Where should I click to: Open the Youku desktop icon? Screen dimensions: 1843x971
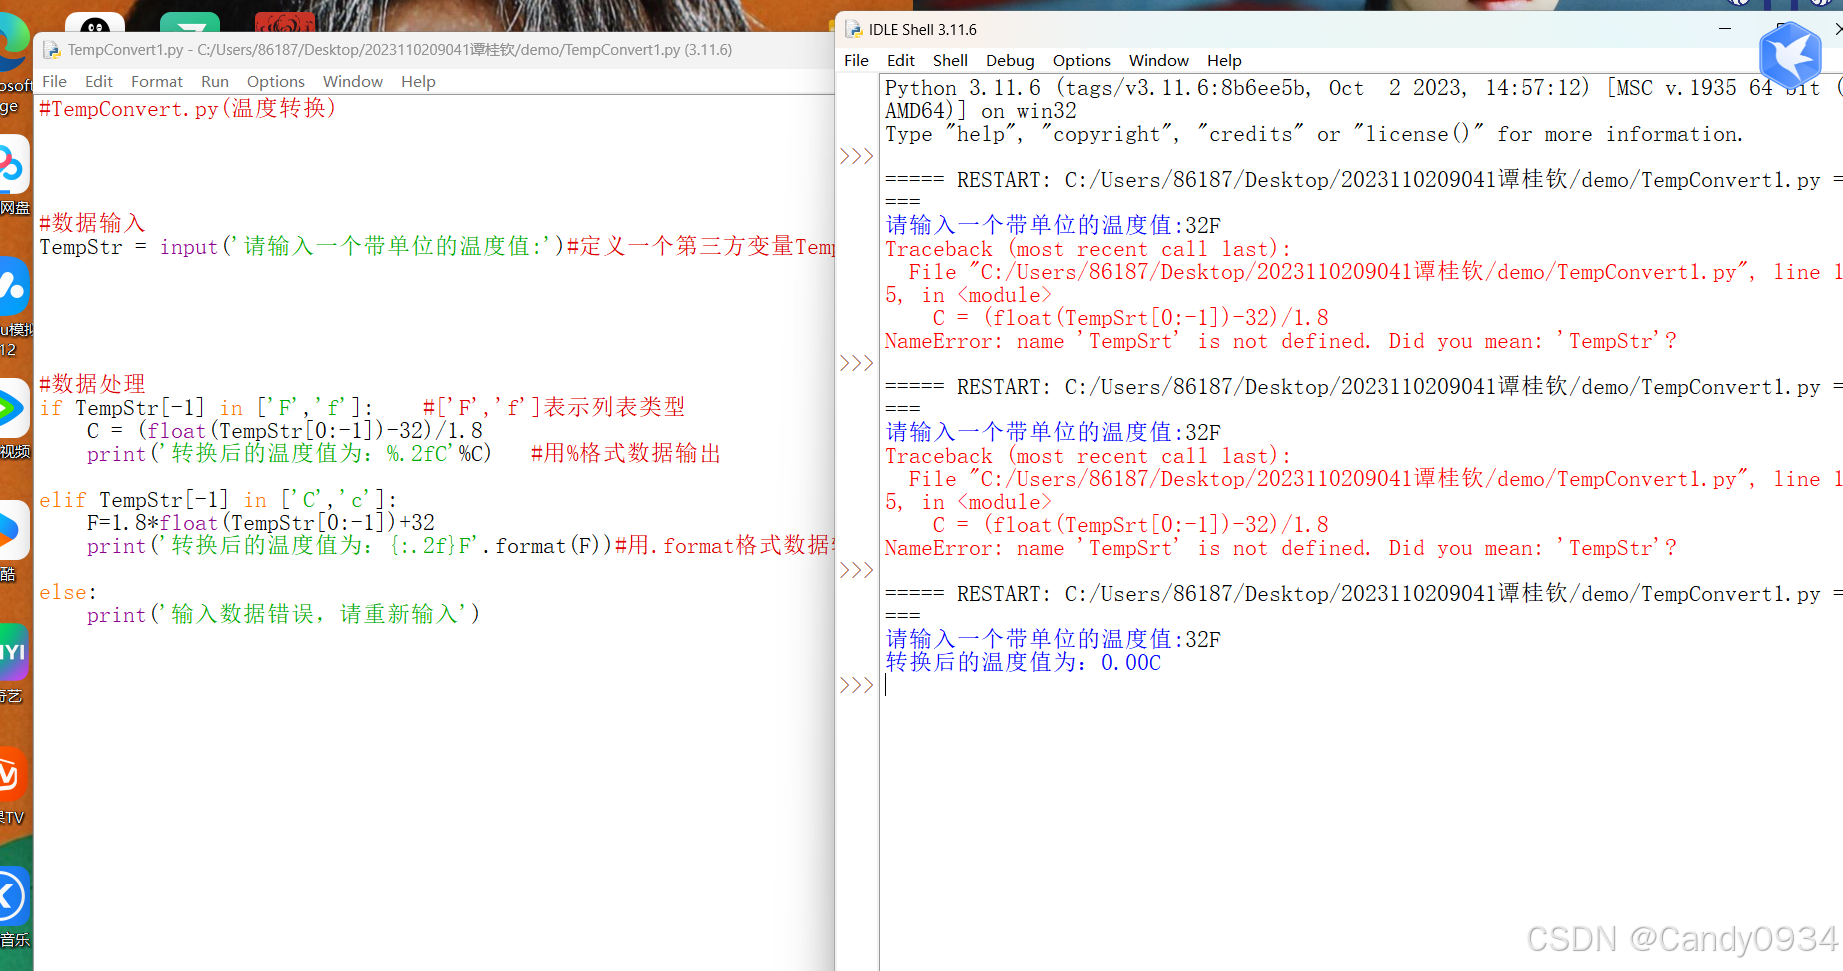click(x=12, y=530)
